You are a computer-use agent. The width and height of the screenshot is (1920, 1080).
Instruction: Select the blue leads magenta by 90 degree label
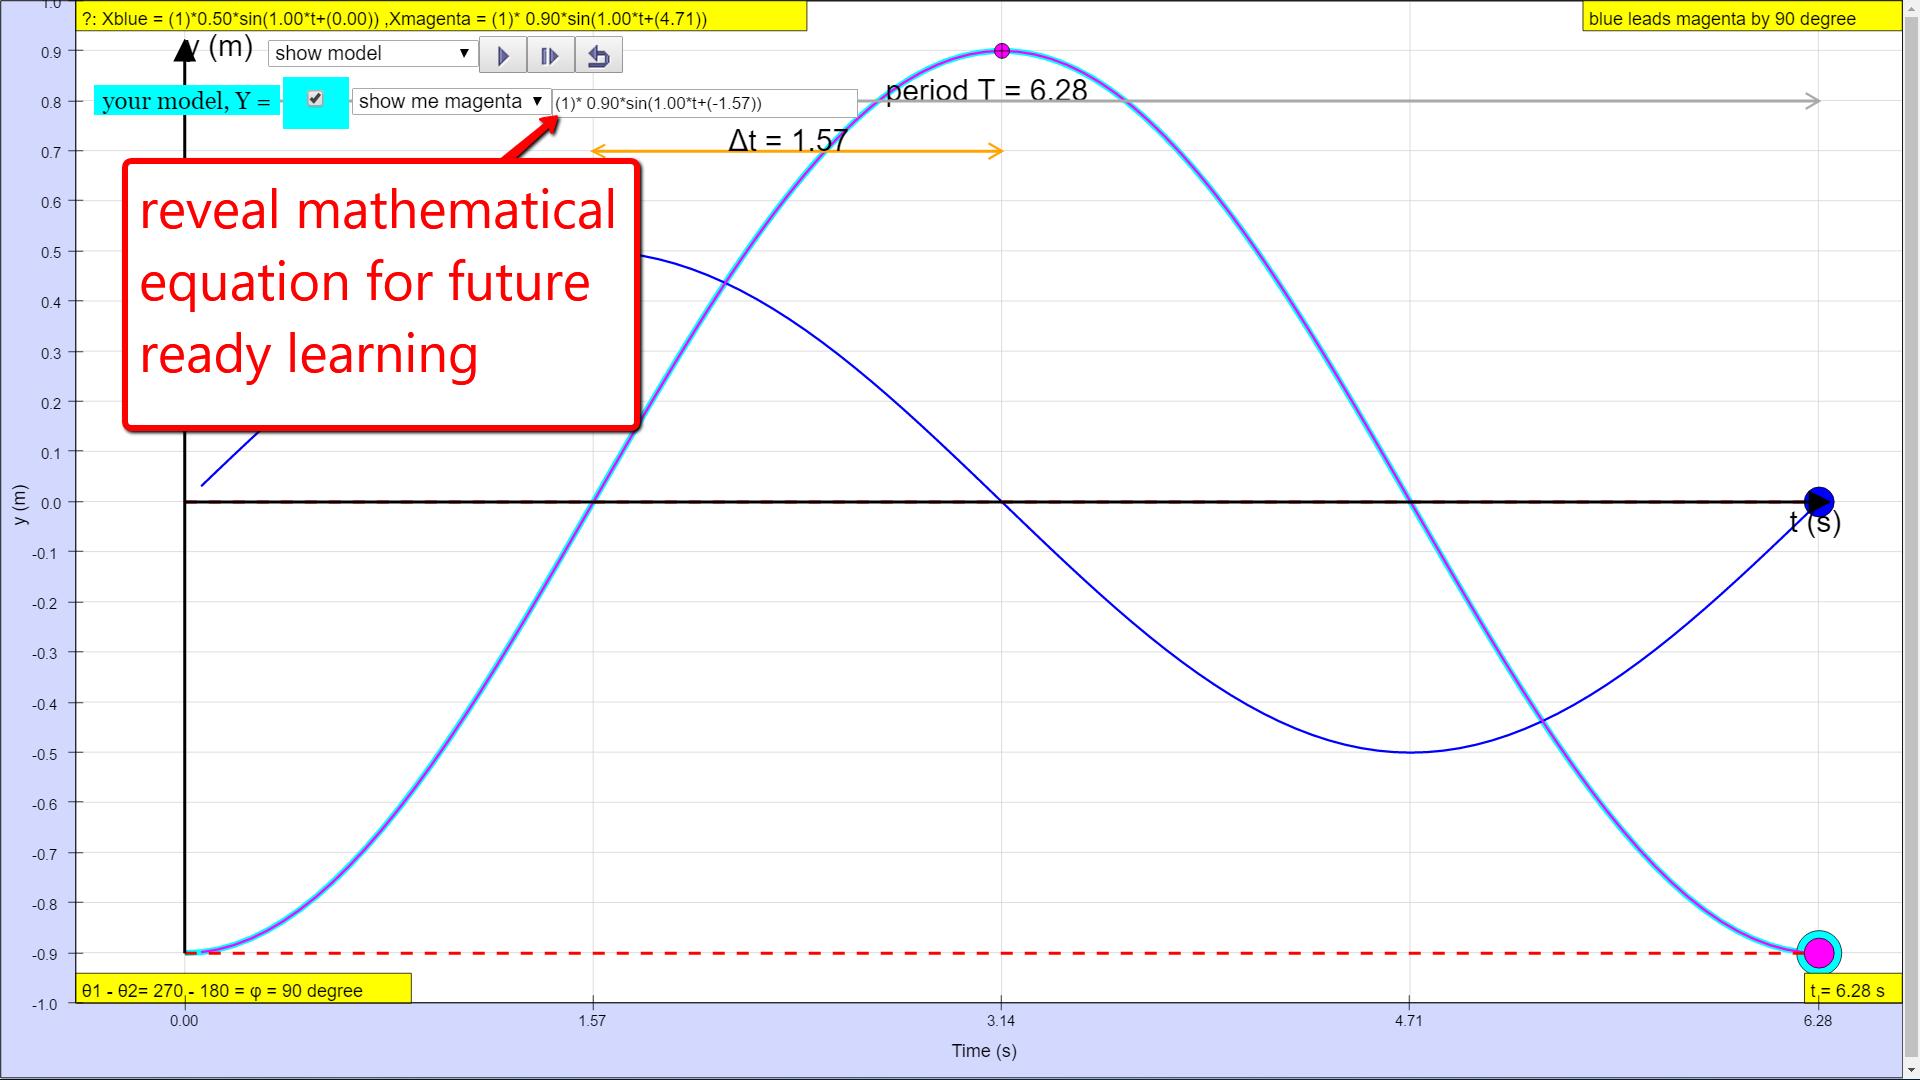(x=1741, y=18)
